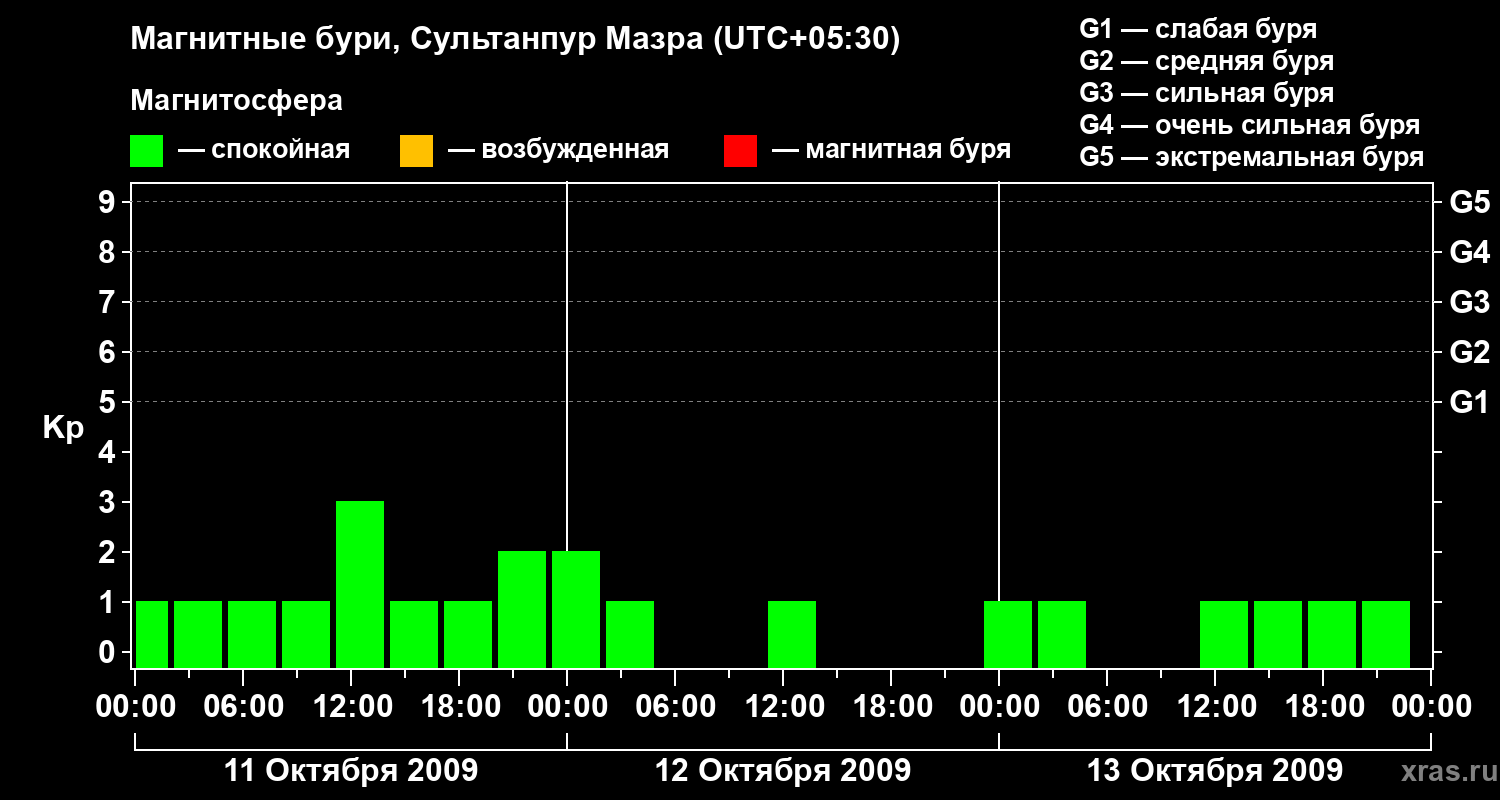
Task: Click the first green bar of 13 October
Action: [1008, 634]
